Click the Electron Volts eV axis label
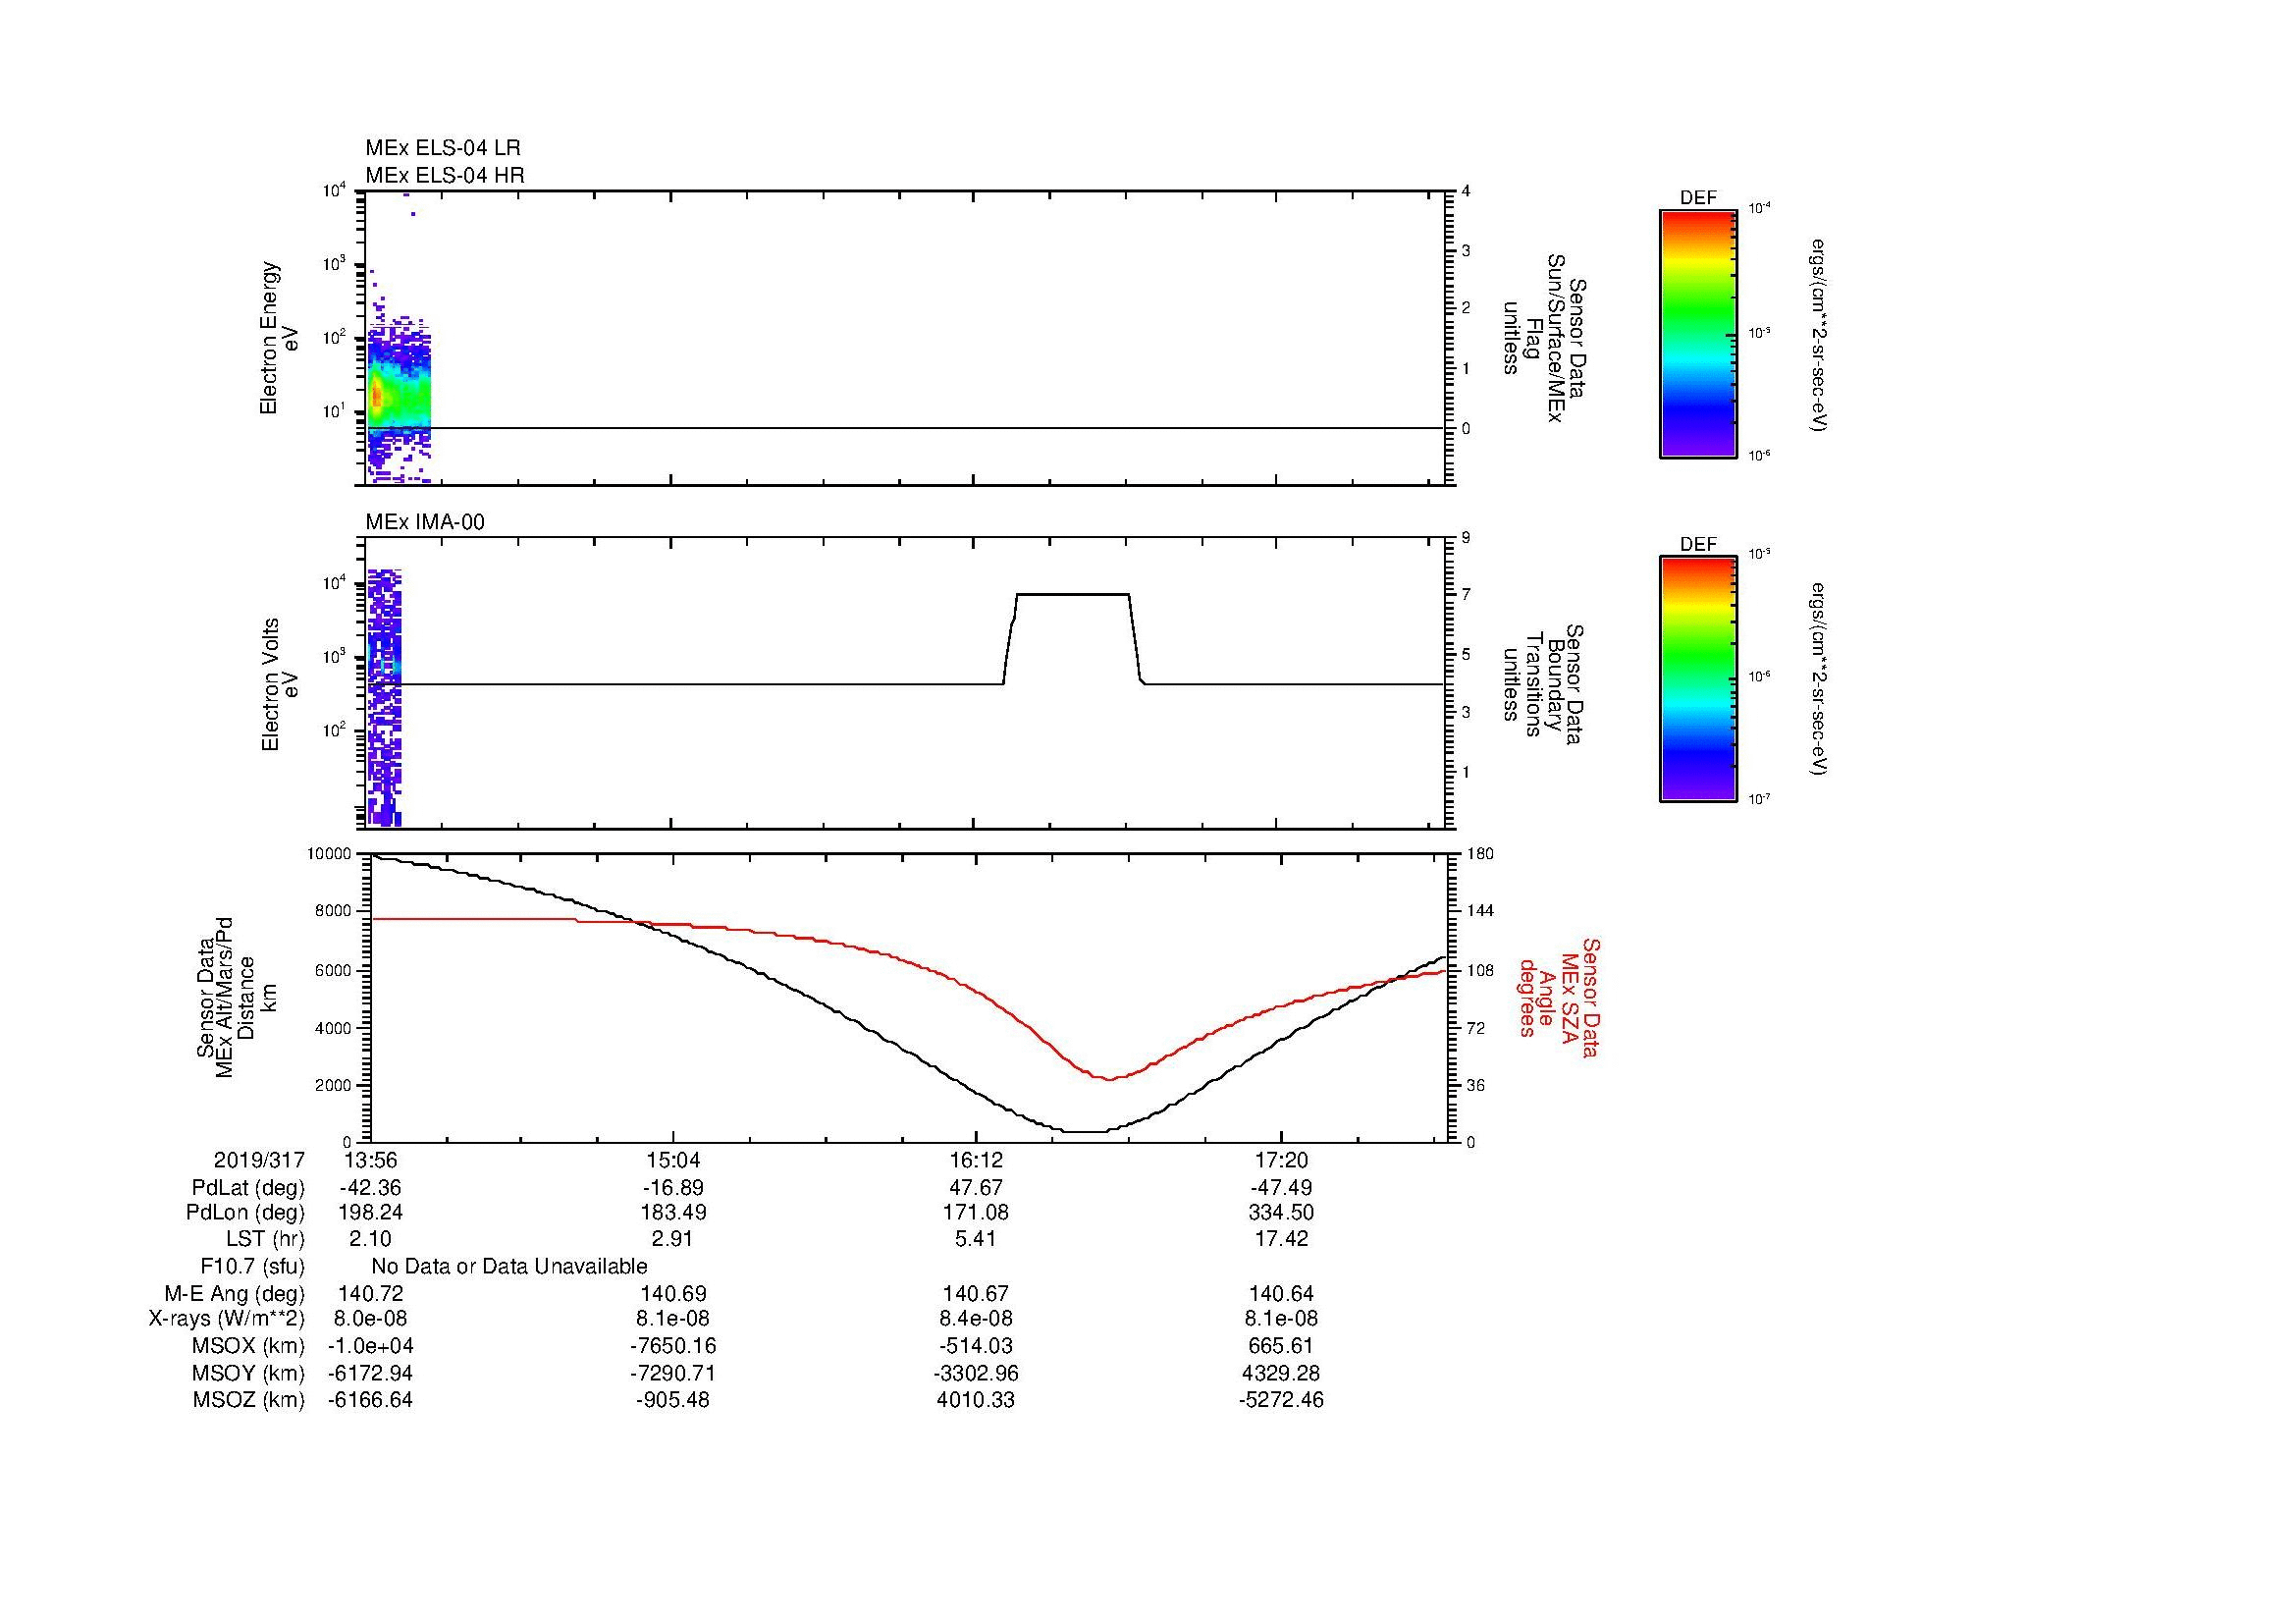Screen dimensions: 2296x1623 tap(280, 684)
